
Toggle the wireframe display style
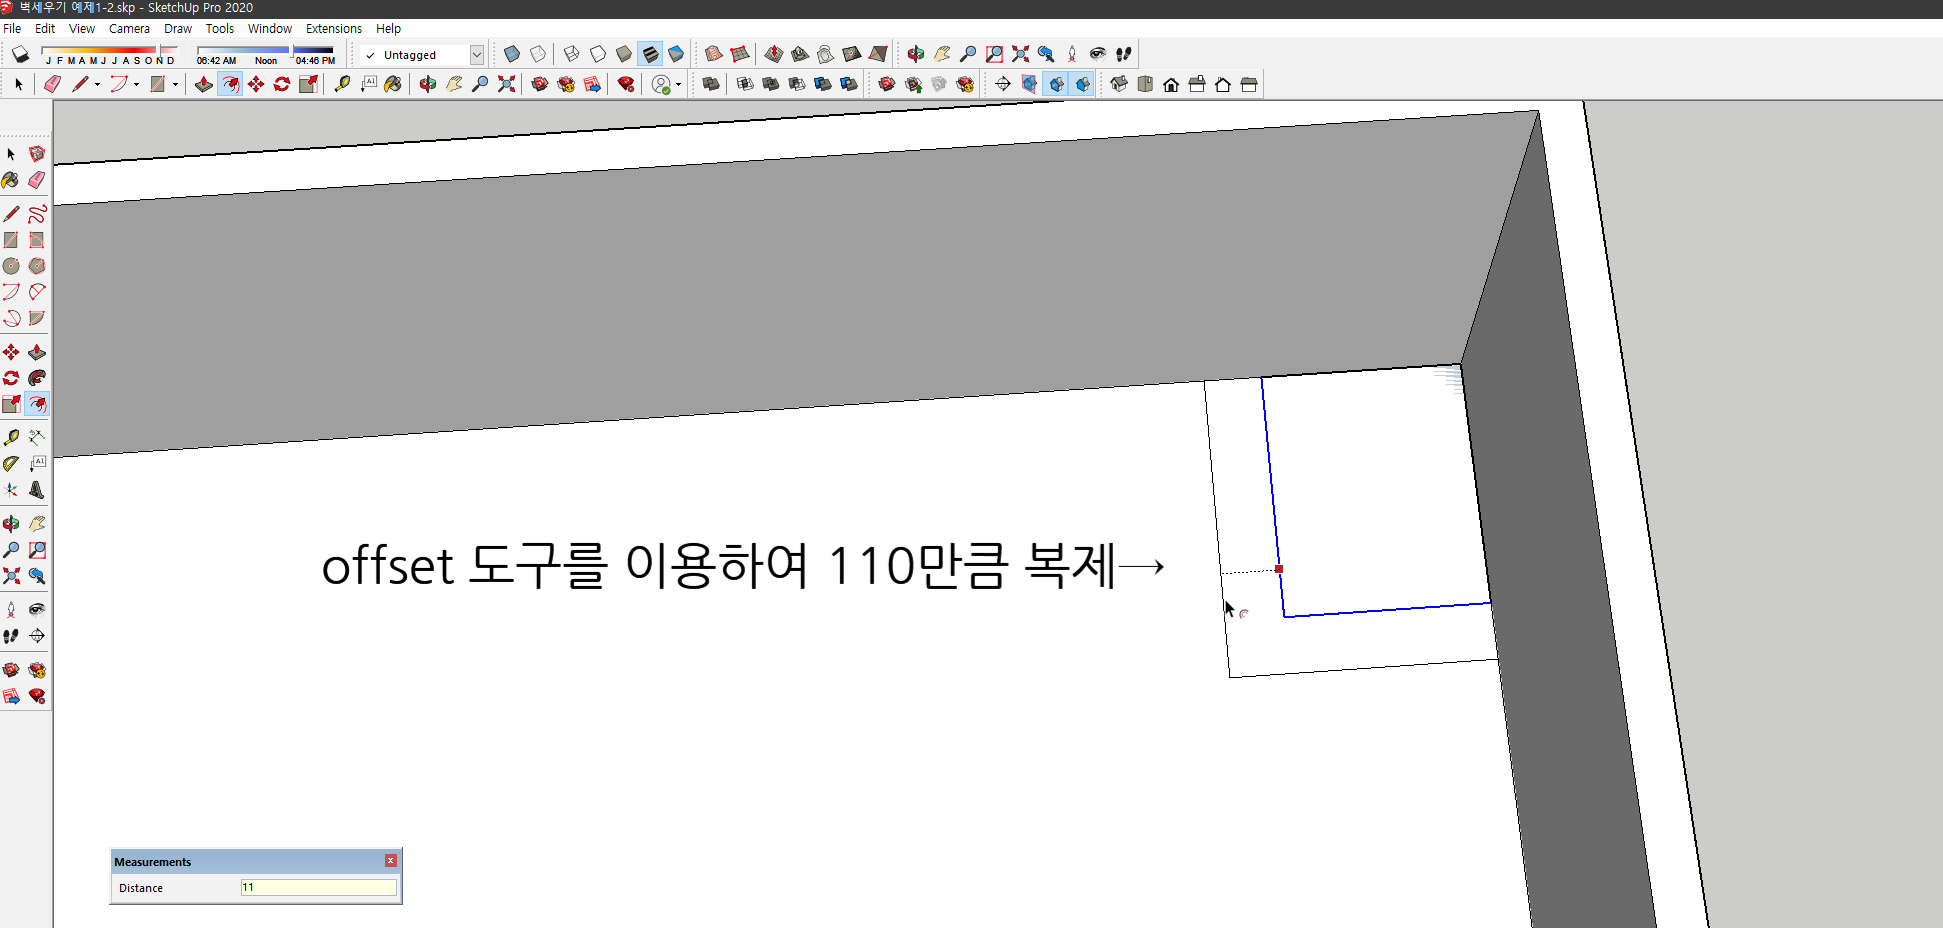click(x=572, y=54)
